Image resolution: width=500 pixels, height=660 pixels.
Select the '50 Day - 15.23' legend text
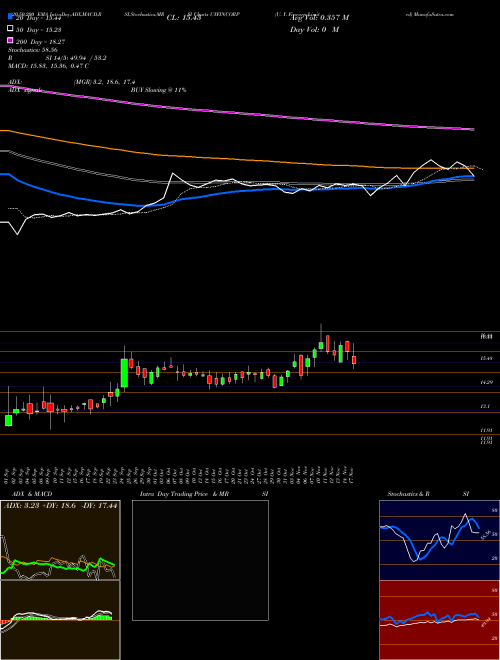point(40,30)
